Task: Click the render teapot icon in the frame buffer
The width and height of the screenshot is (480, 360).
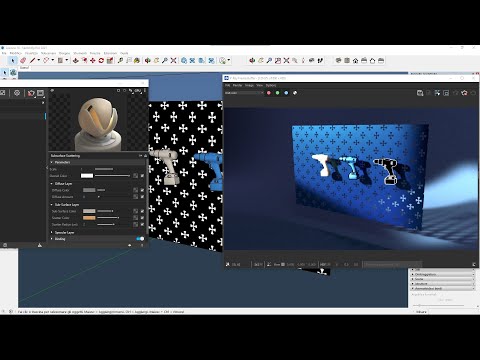Action: point(464,93)
